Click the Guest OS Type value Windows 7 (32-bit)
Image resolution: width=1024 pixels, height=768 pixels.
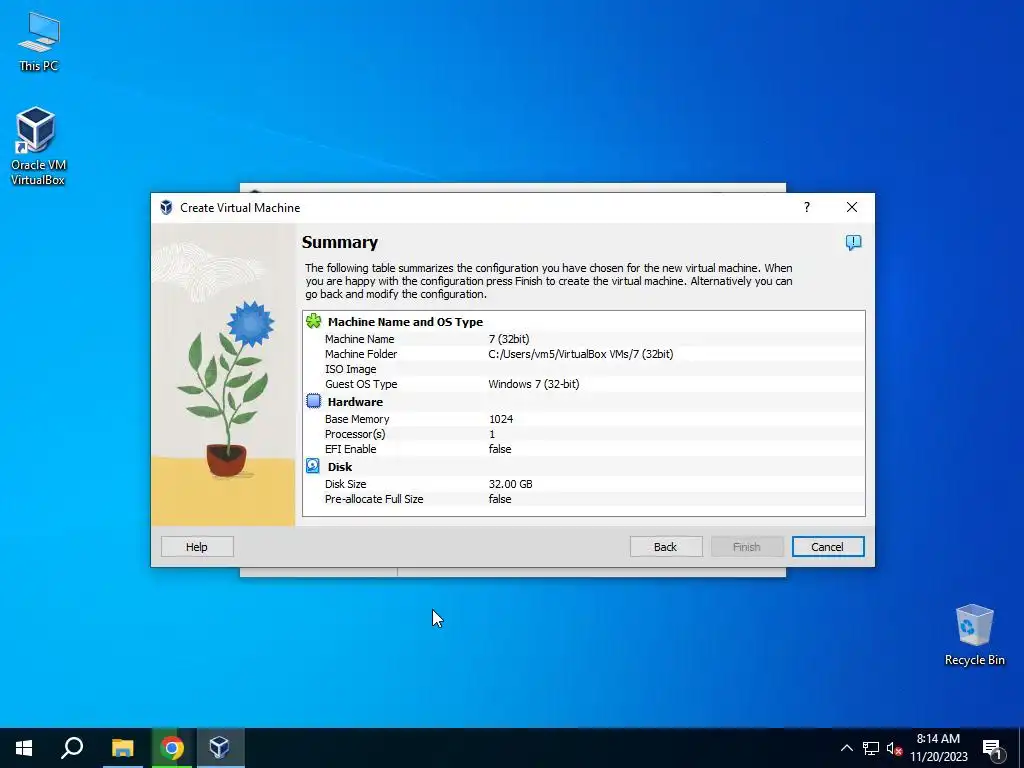point(534,384)
